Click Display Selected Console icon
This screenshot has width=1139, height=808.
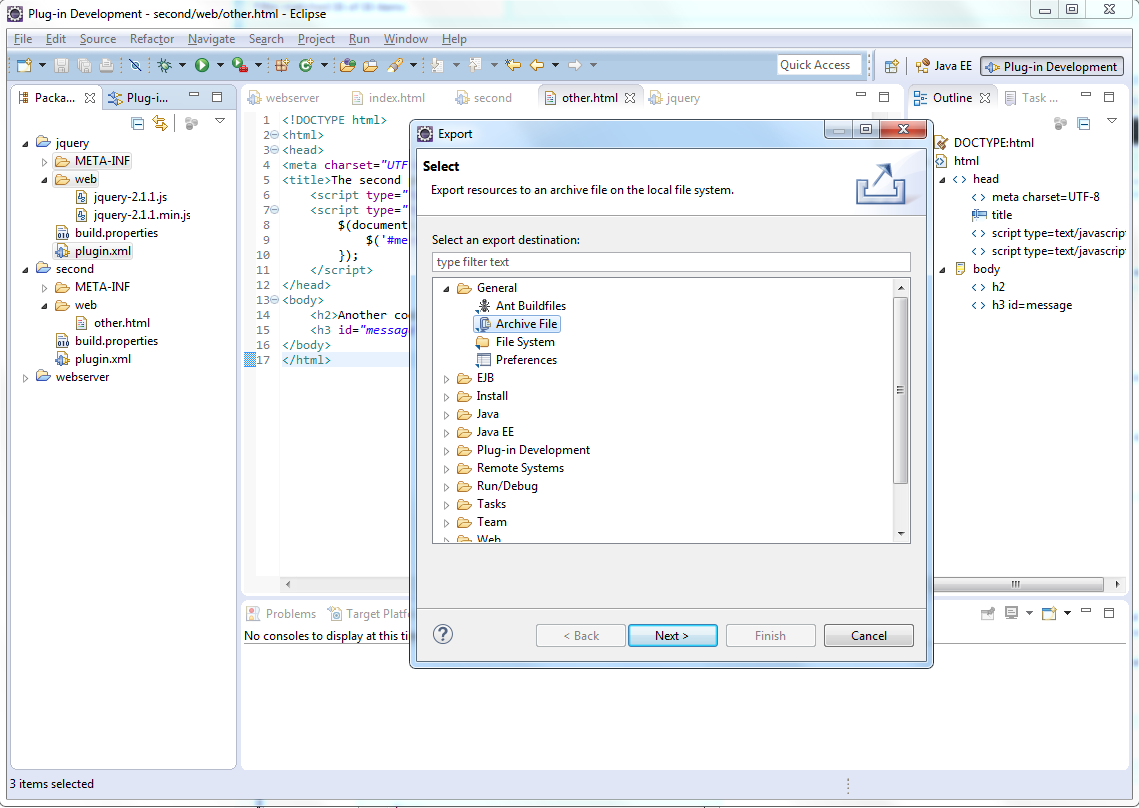[1011, 614]
